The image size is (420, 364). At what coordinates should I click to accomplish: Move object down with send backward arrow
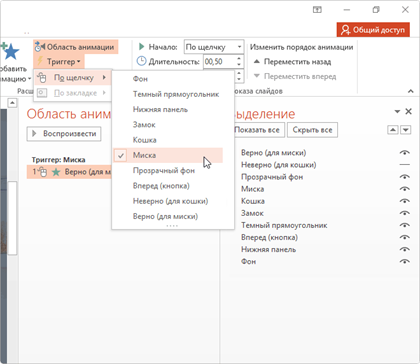click(x=405, y=130)
